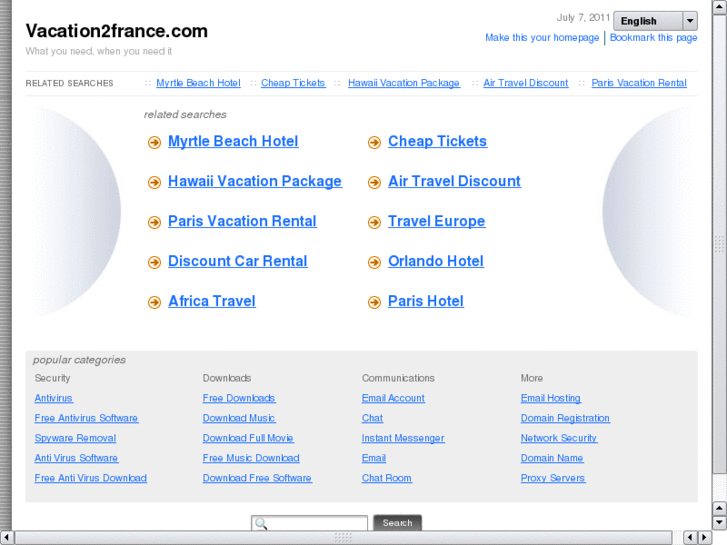This screenshot has height=545, width=727.
Task: Open Free Antivirus Software link
Action: tap(86, 418)
